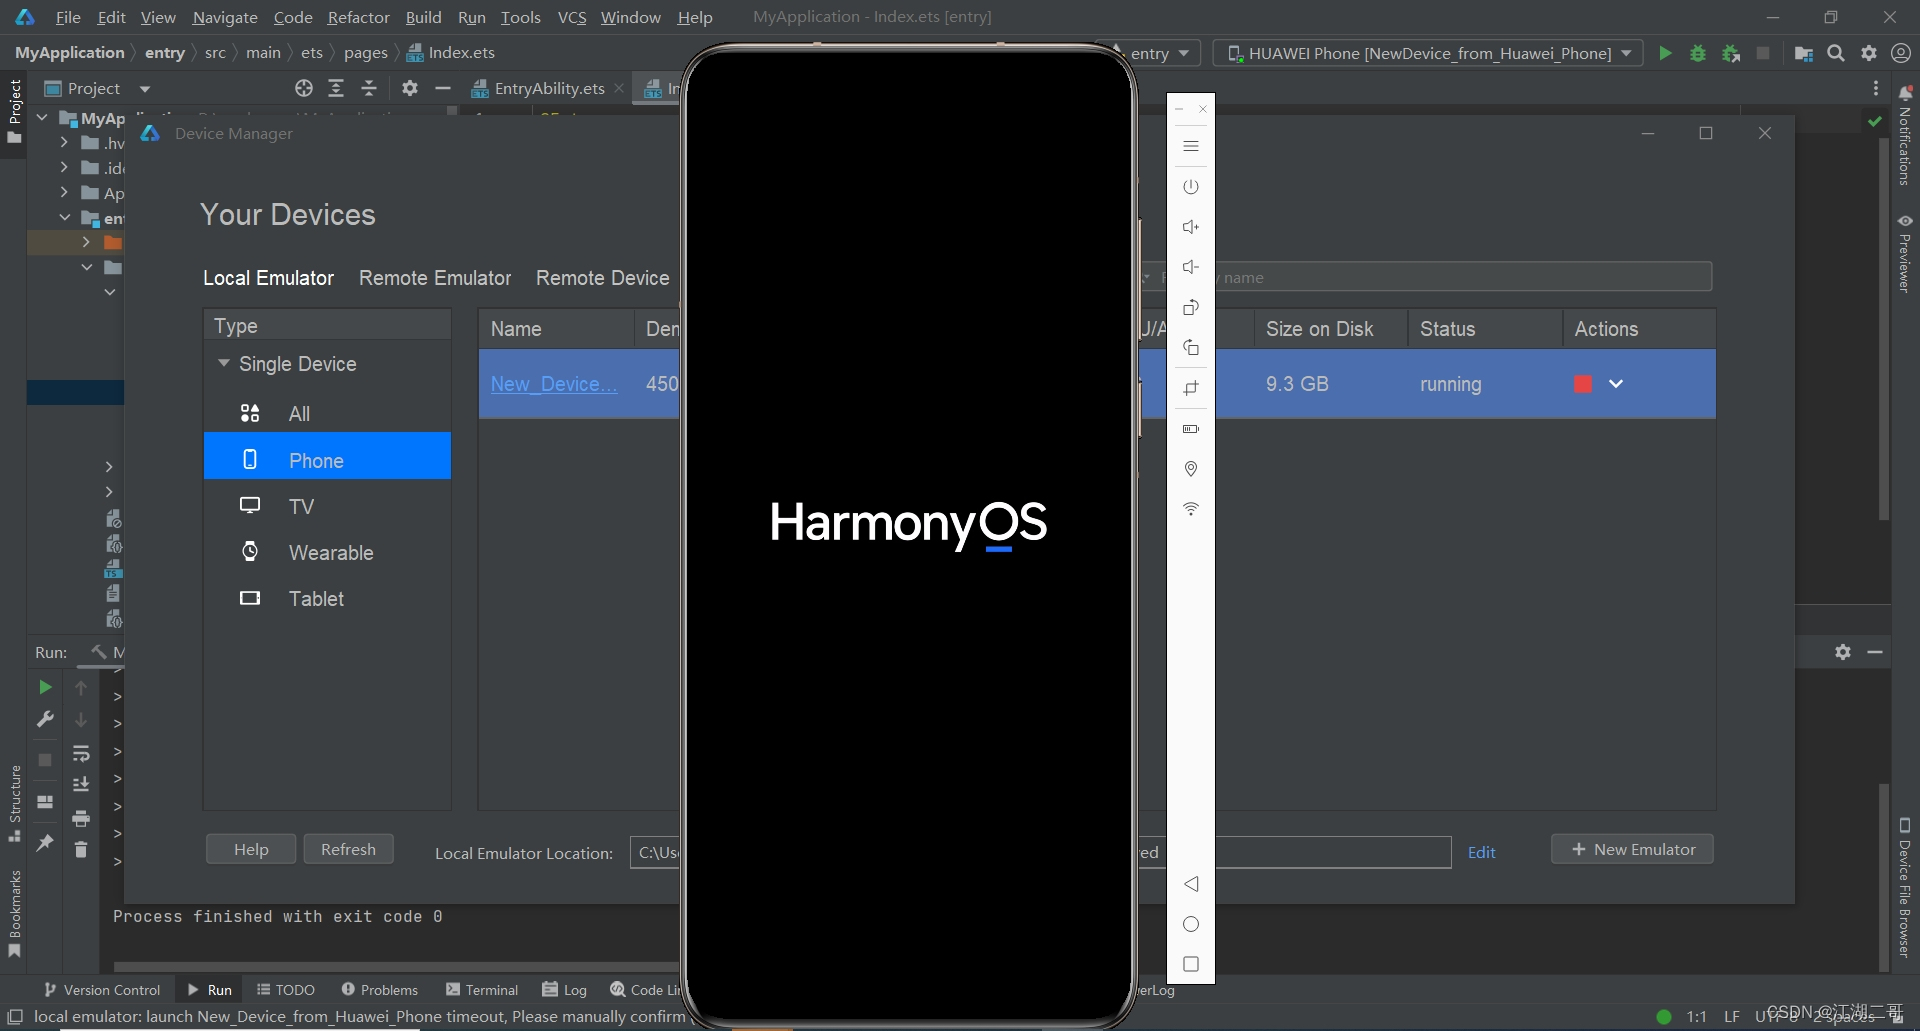1920x1031 pixels.
Task: Collapse MyApplication root tree node
Action: coord(42,118)
